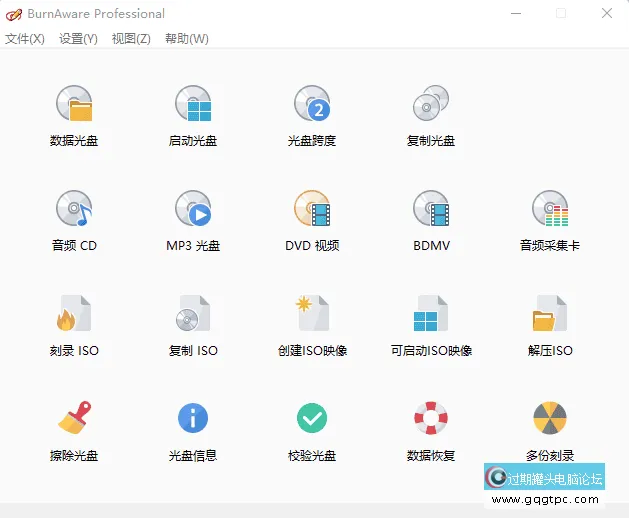Open the 解压ISO unpack icon
629x518 pixels.
tap(550, 313)
